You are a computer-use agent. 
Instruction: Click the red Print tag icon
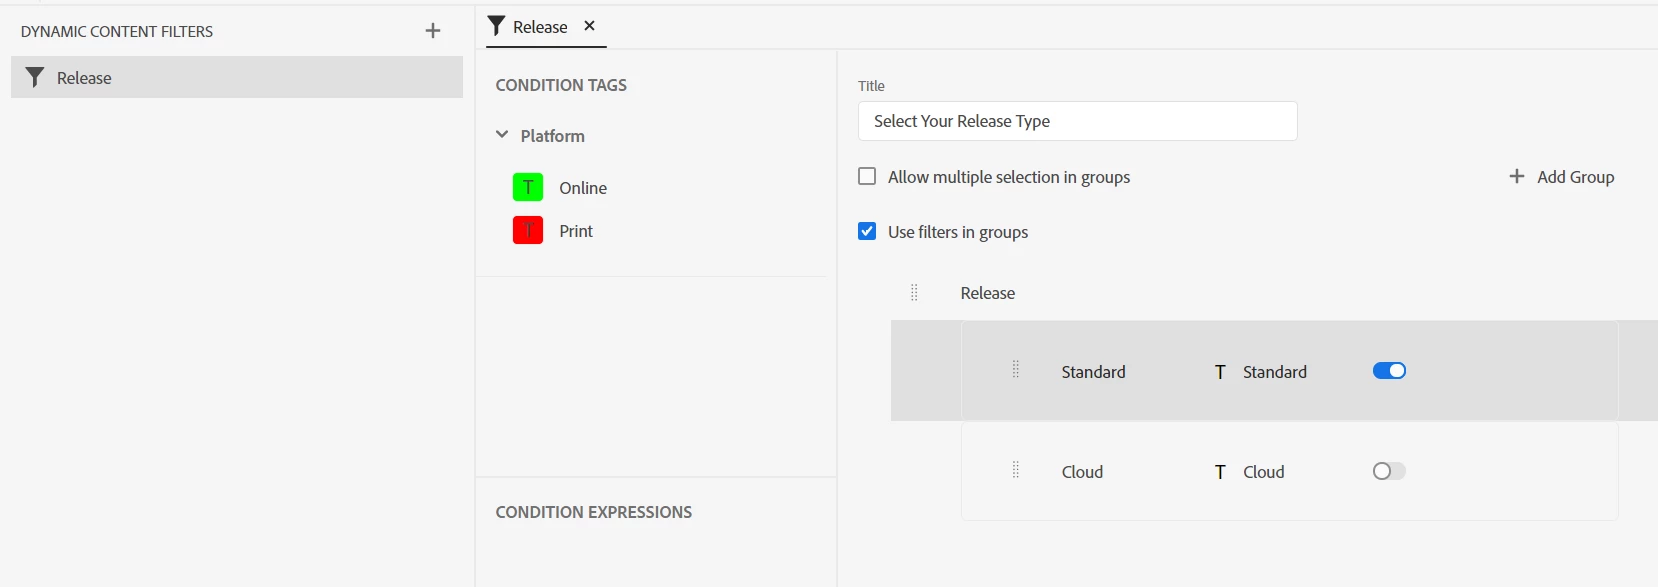[x=528, y=231]
